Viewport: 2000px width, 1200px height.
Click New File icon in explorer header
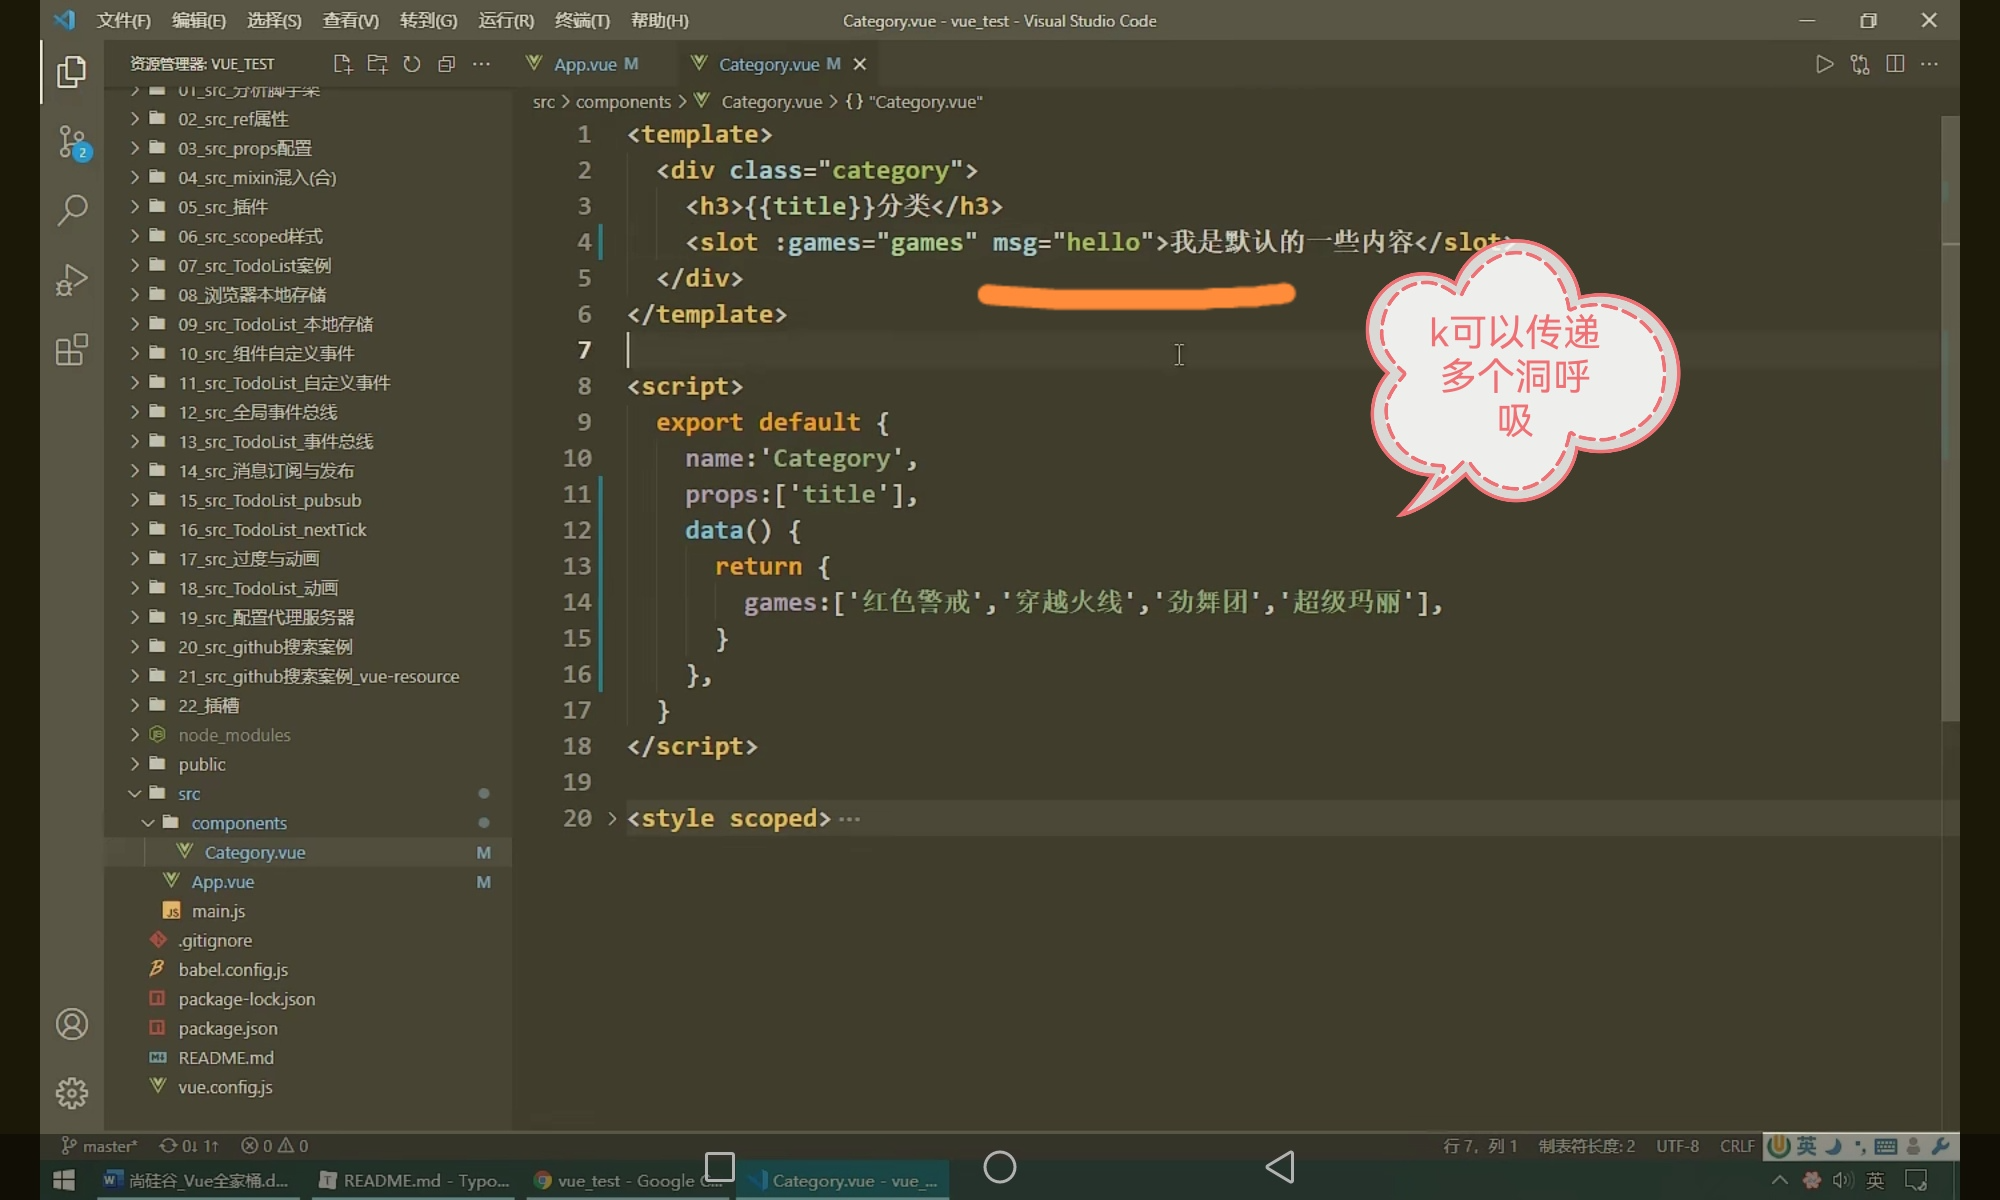coord(342,64)
